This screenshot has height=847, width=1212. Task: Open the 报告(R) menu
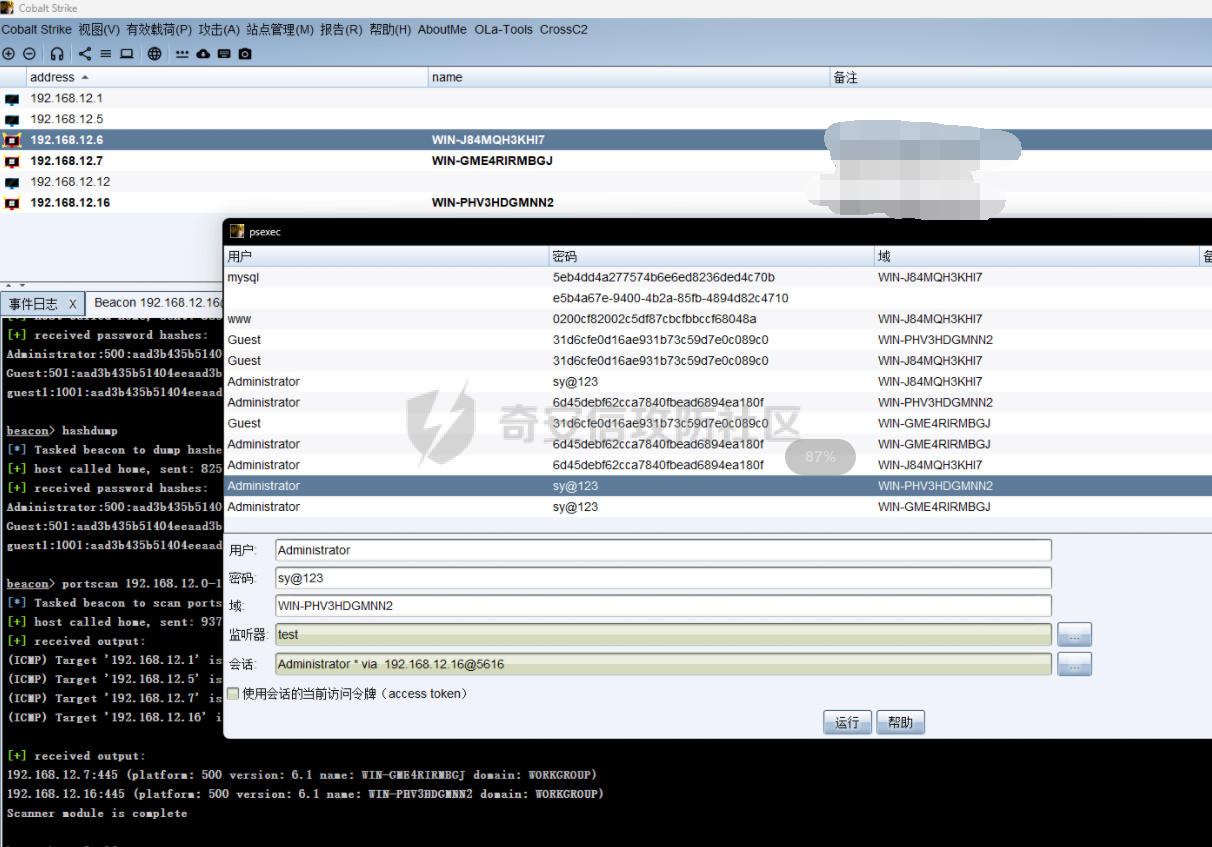(341, 30)
